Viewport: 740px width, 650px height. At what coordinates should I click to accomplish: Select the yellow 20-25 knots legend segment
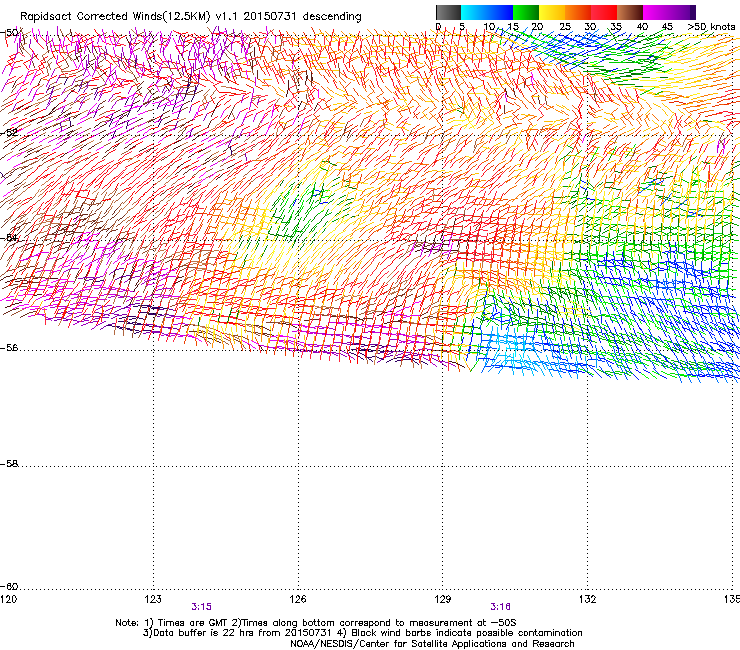click(552, 12)
